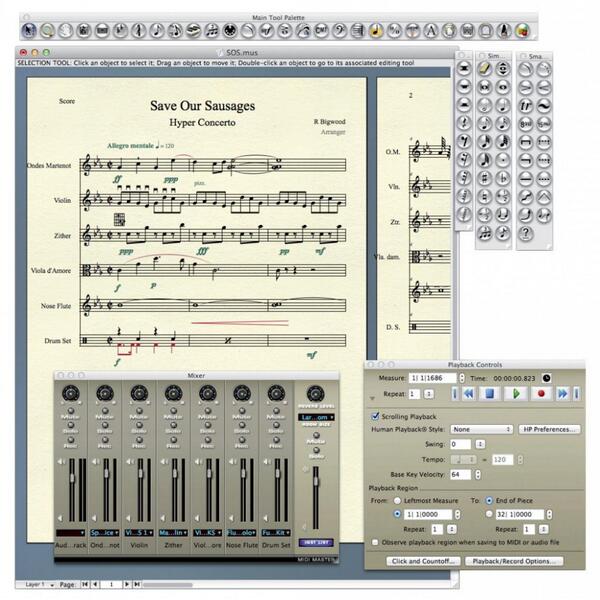Open Playback/Record Options
Viewport: 600px width, 600px height.
[514, 561]
